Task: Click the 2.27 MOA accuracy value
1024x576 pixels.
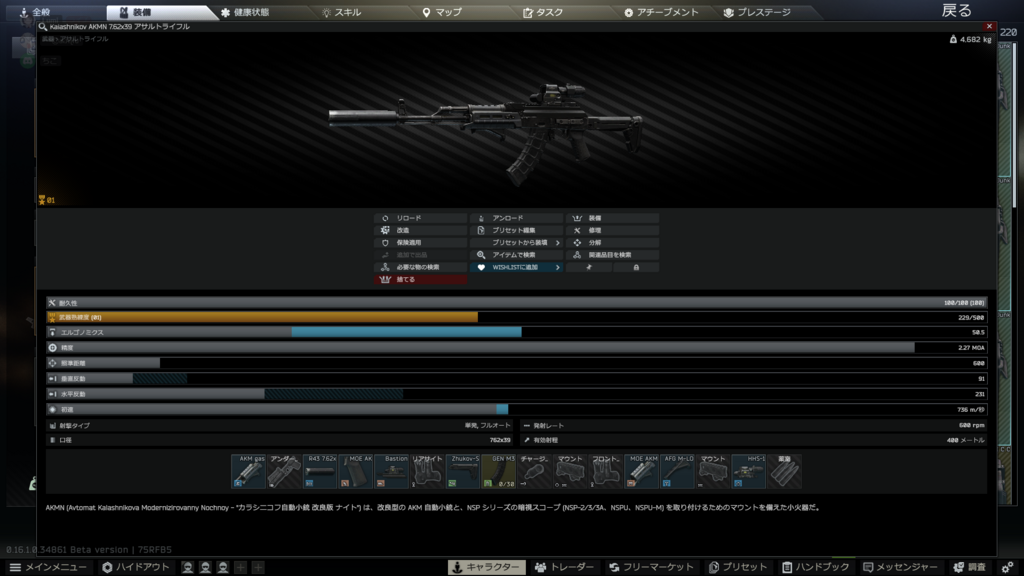Action: tap(971, 348)
